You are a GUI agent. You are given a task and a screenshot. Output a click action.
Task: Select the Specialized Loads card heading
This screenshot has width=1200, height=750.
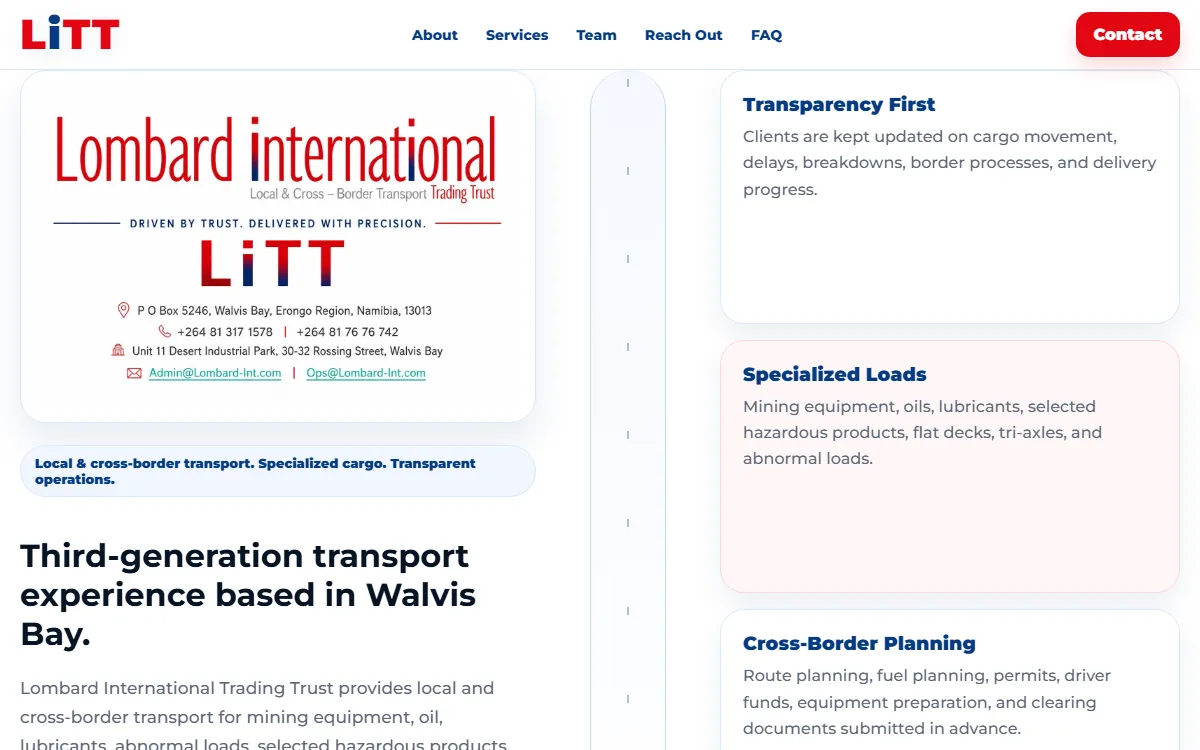click(835, 374)
